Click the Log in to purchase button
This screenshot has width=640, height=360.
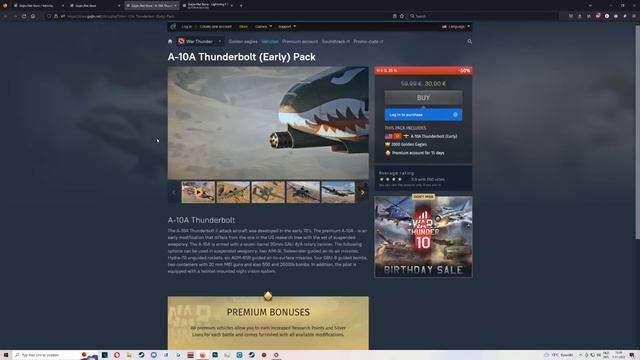coord(423,115)
